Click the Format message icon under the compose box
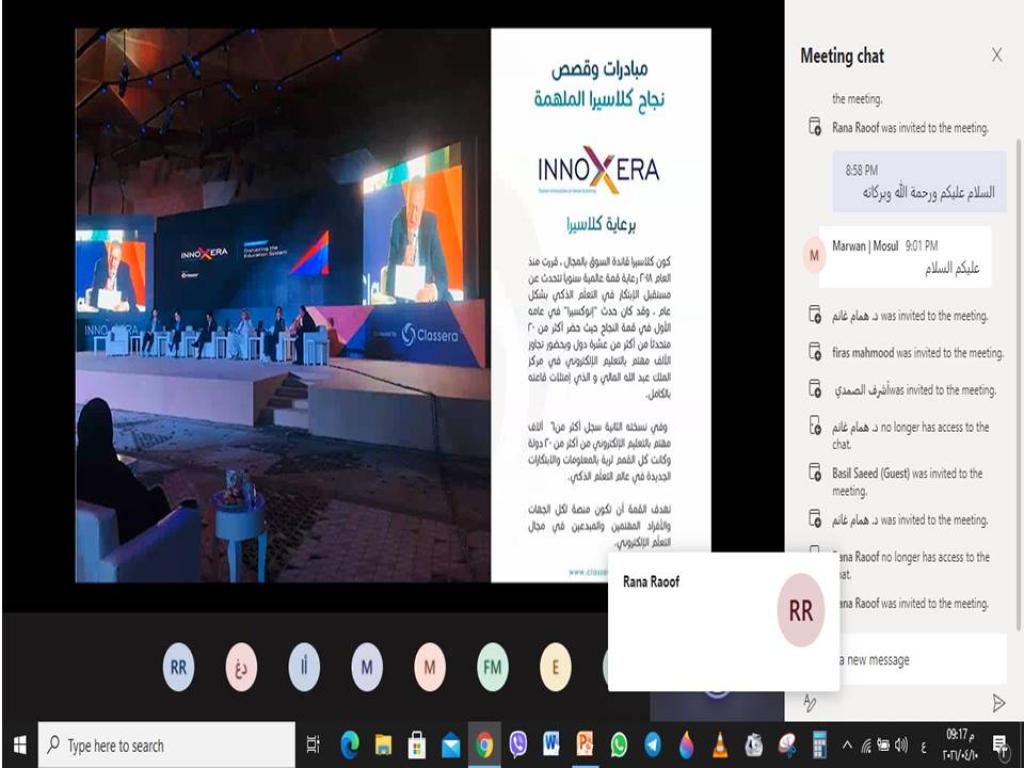This screenshot has height=768, width=1024. (x=810, y=703)
